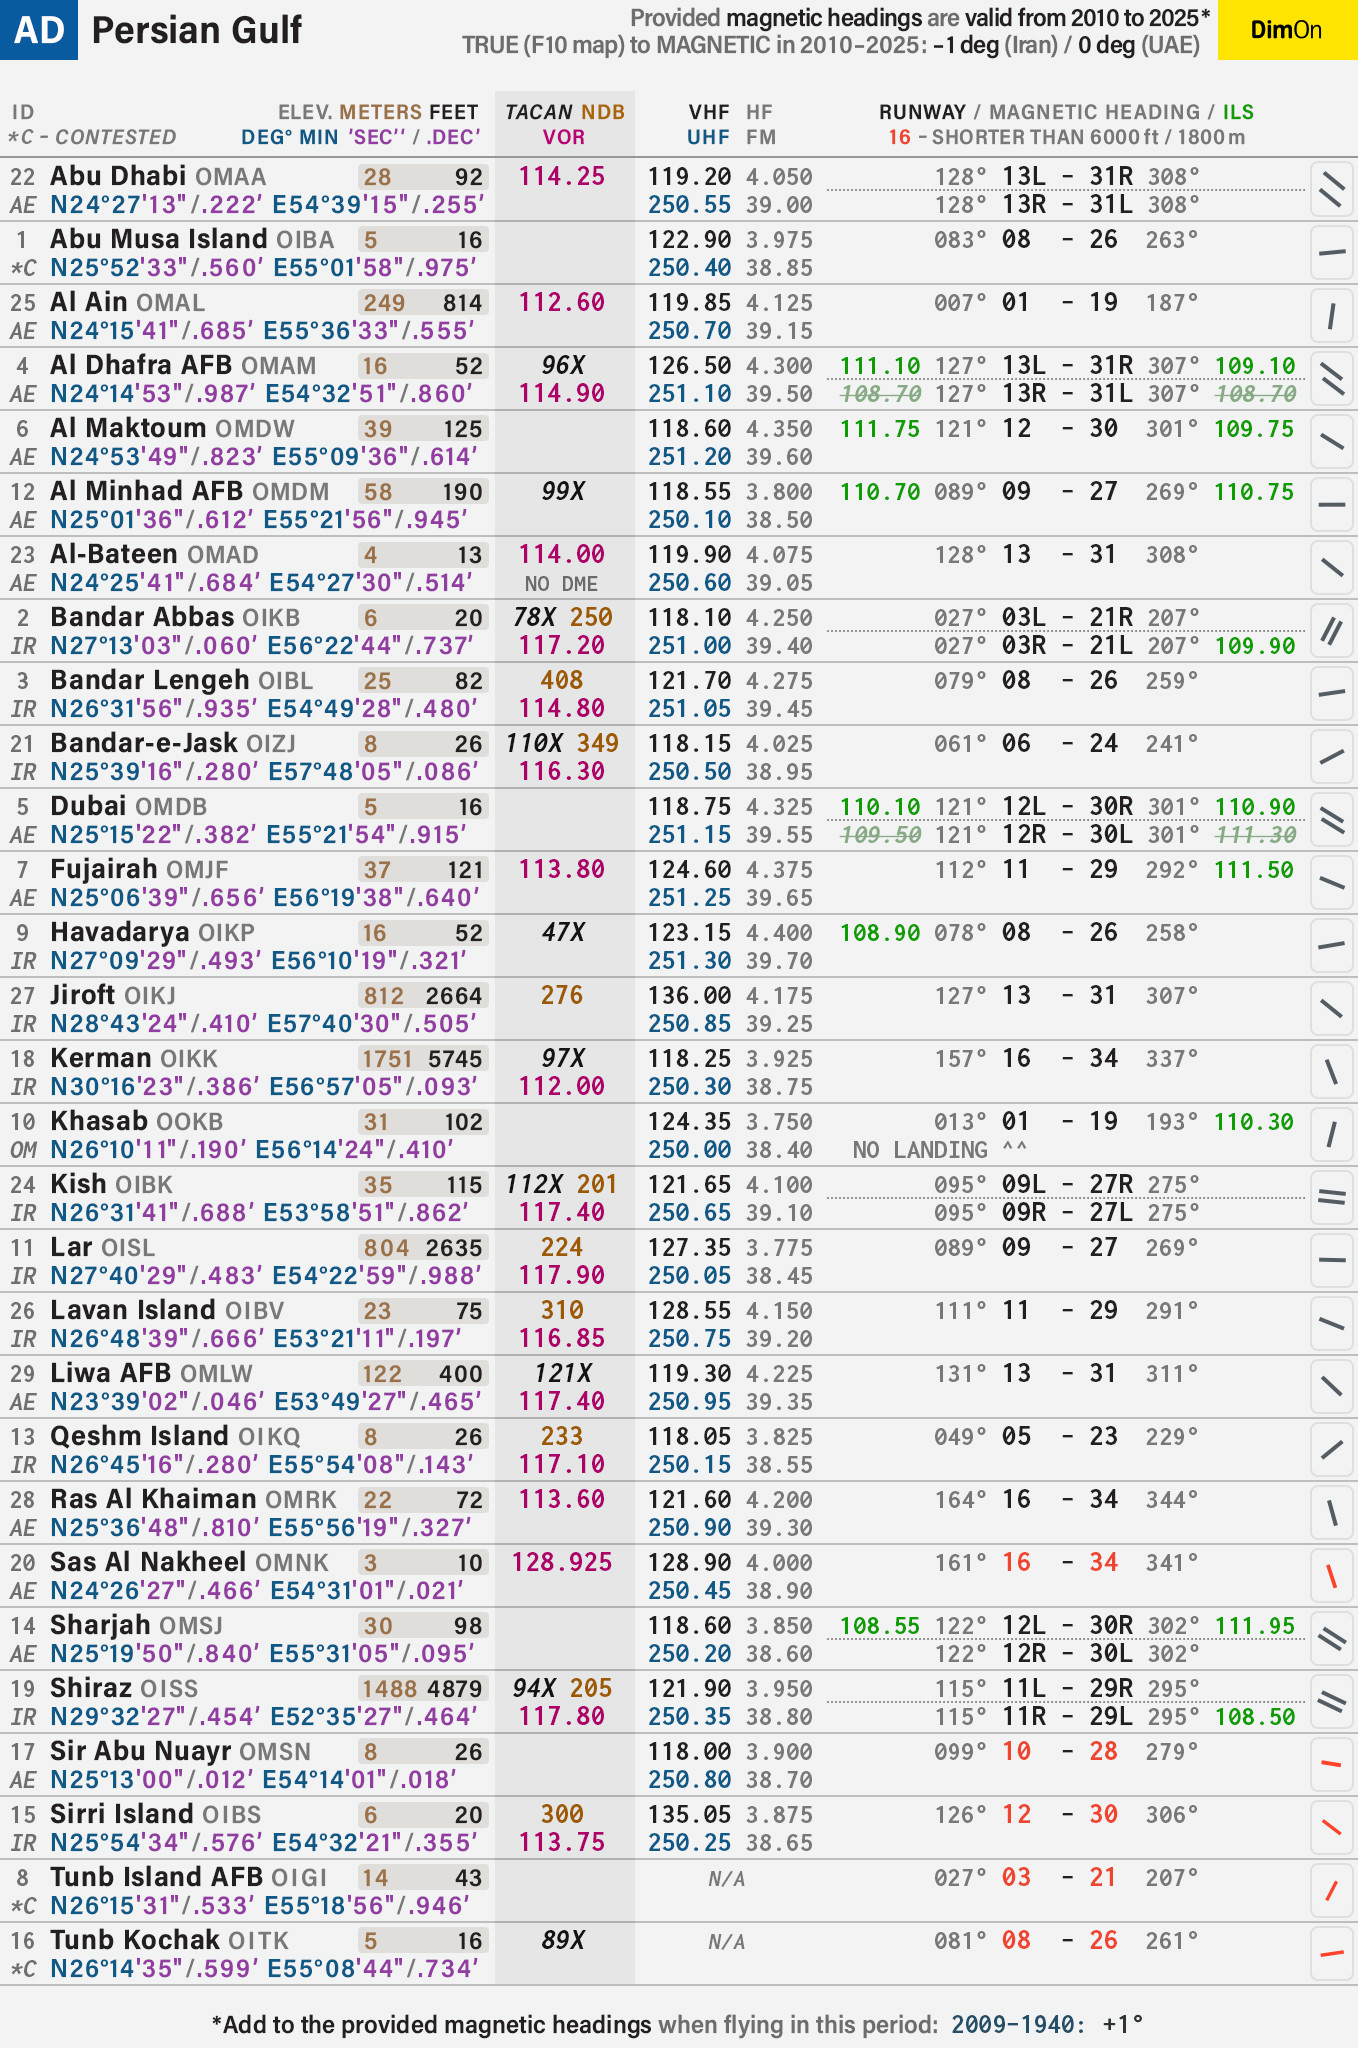Open the Kerman runway diagram icon
1358x2048 pixels.
coord(1332,1072)
